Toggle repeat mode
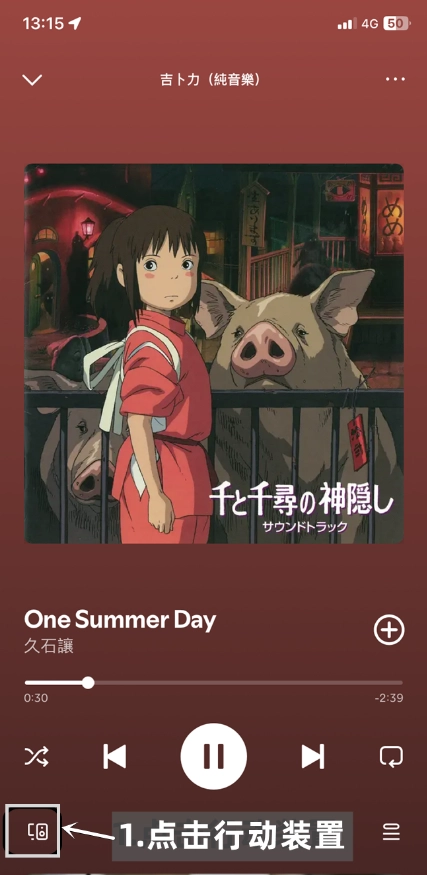Viewport: 427px width, 875px height. click(391, 757)
